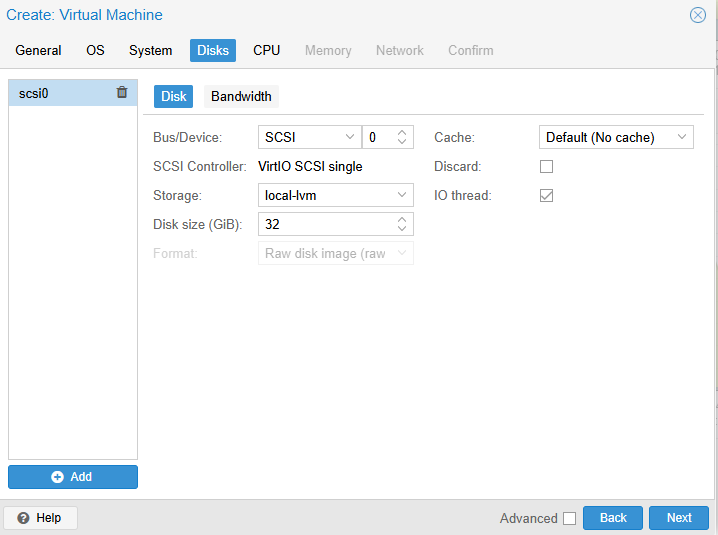Select the scsi0 disk entry
This screenshot has width=718, height=535.
(x=60, y=93)
